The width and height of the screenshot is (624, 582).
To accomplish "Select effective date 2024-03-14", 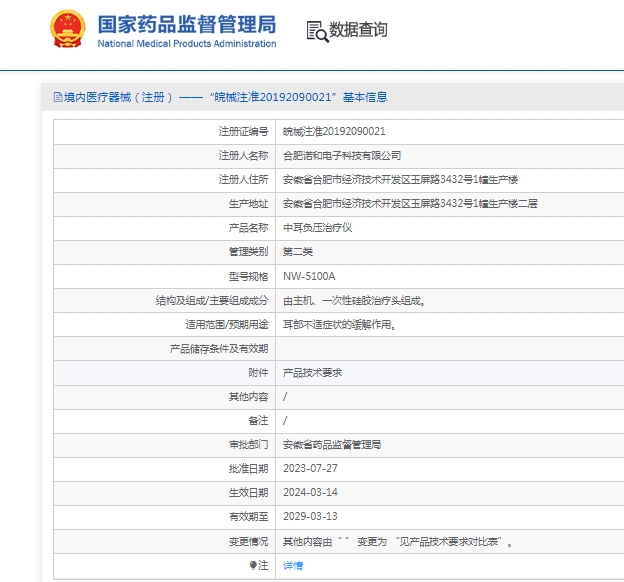I will point(310,492).
